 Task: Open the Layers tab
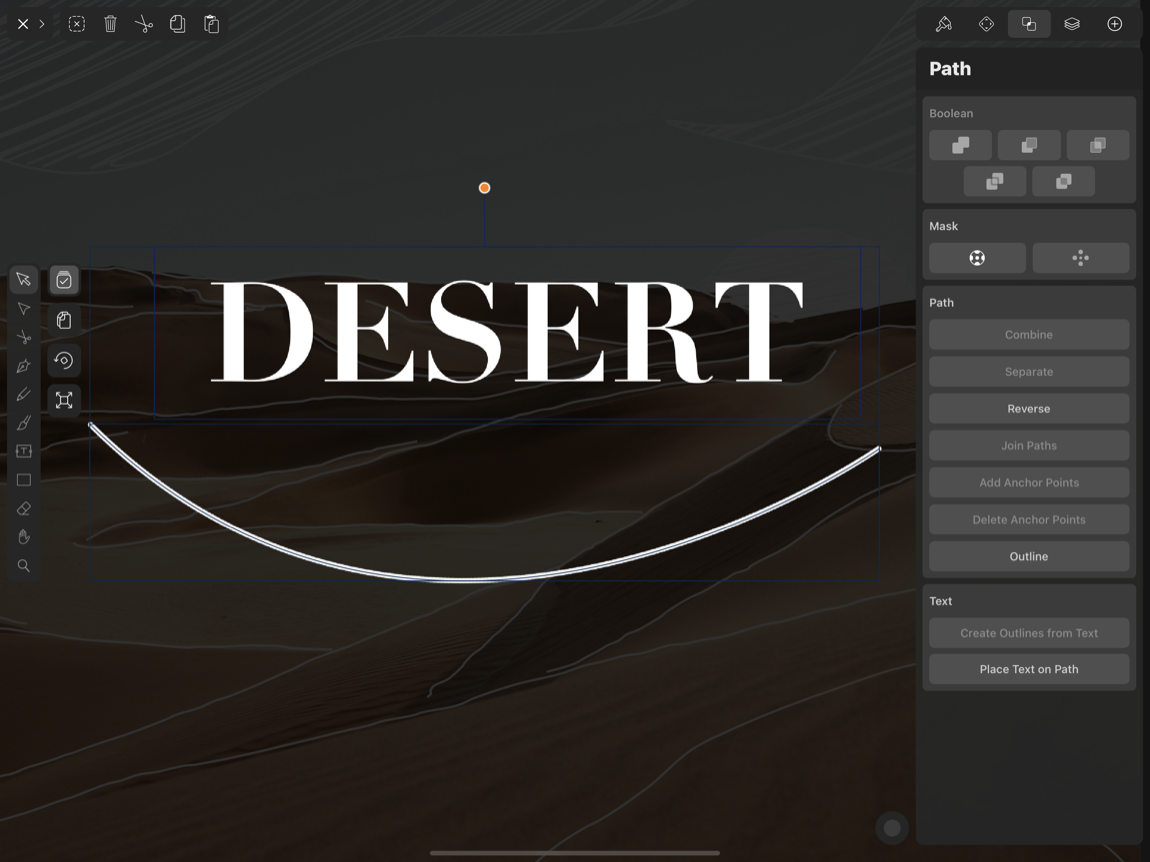click(x=1072, y=24)
